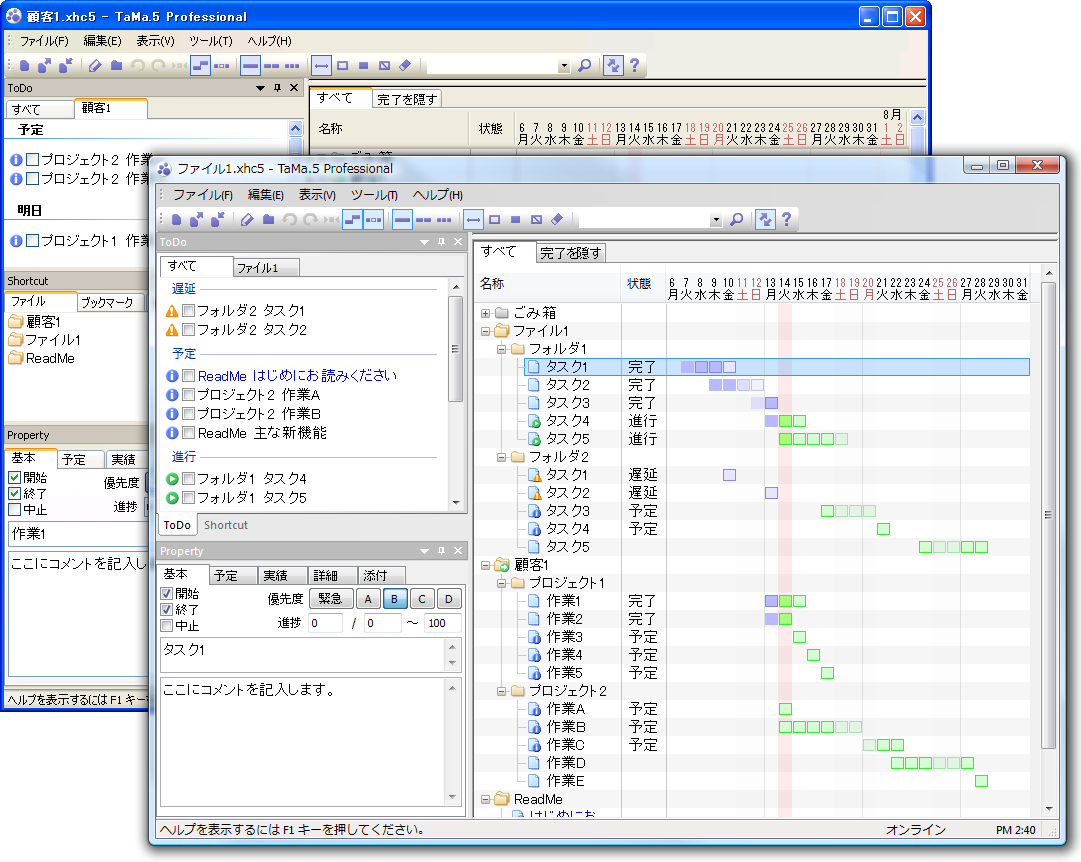Click the question mark help icon in ファイル1 toolbar
The width and height of the screenshot is (1081, 862).
pos(787,220)
